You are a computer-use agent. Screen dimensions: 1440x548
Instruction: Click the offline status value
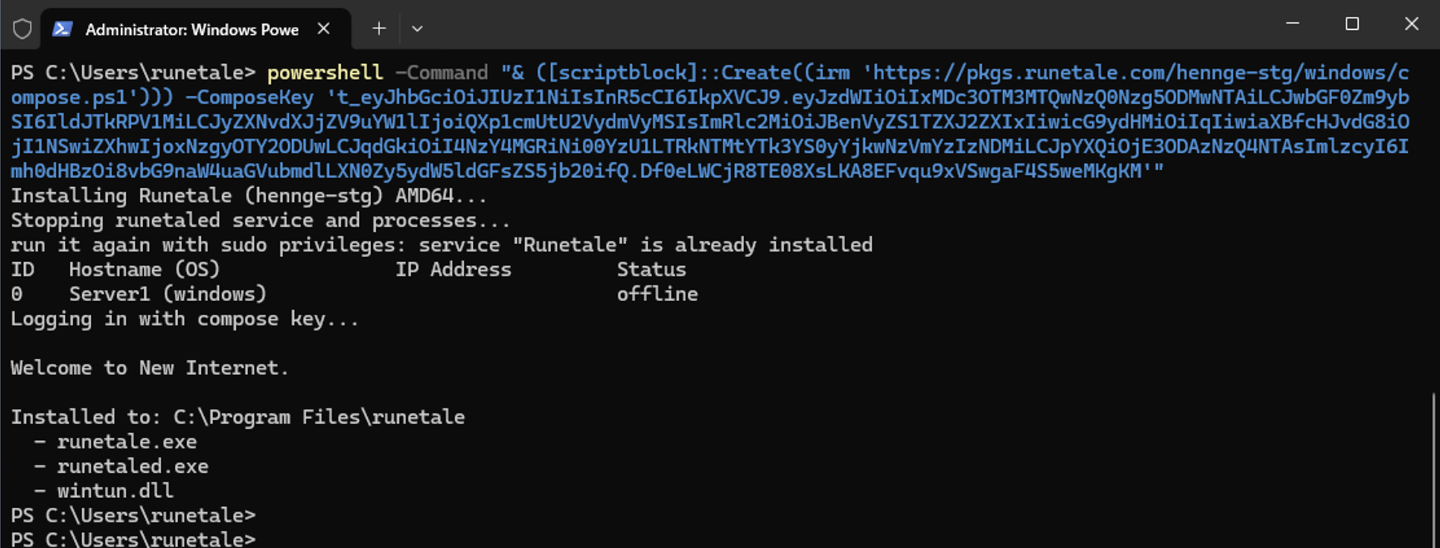pos(657,294)
